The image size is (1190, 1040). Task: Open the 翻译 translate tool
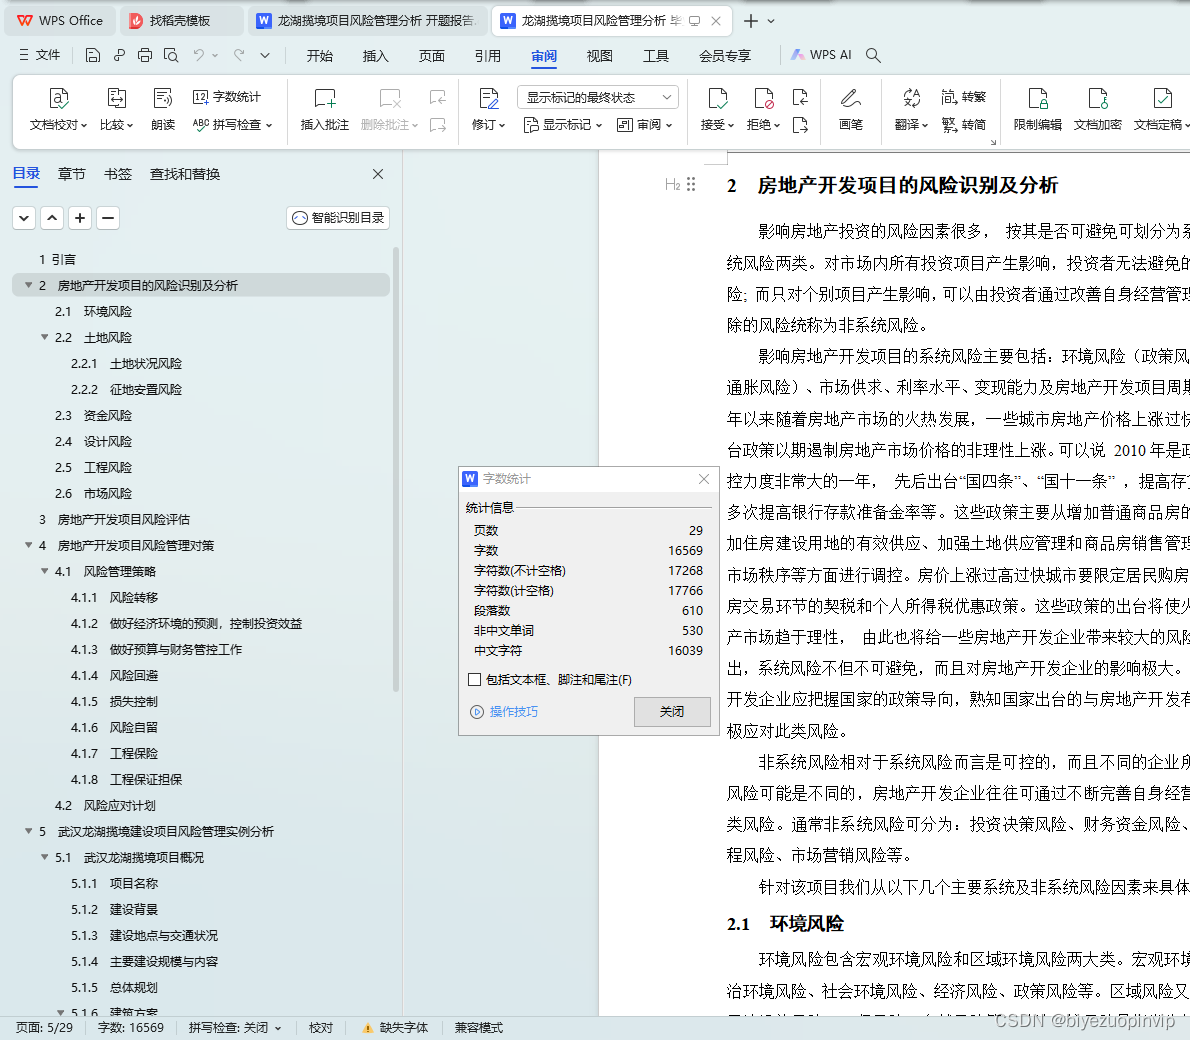[x=911, y=109]
